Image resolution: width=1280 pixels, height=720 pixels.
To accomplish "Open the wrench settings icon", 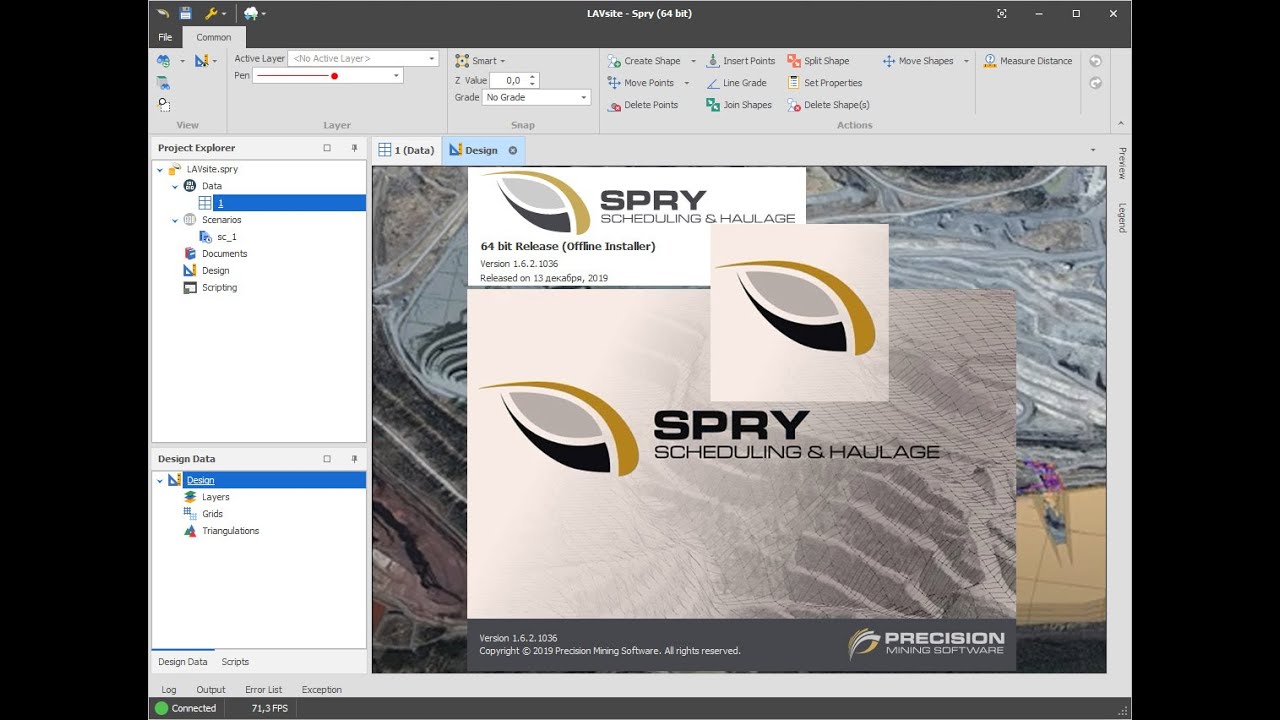I will pyautogui.click(x=211, y=13).
